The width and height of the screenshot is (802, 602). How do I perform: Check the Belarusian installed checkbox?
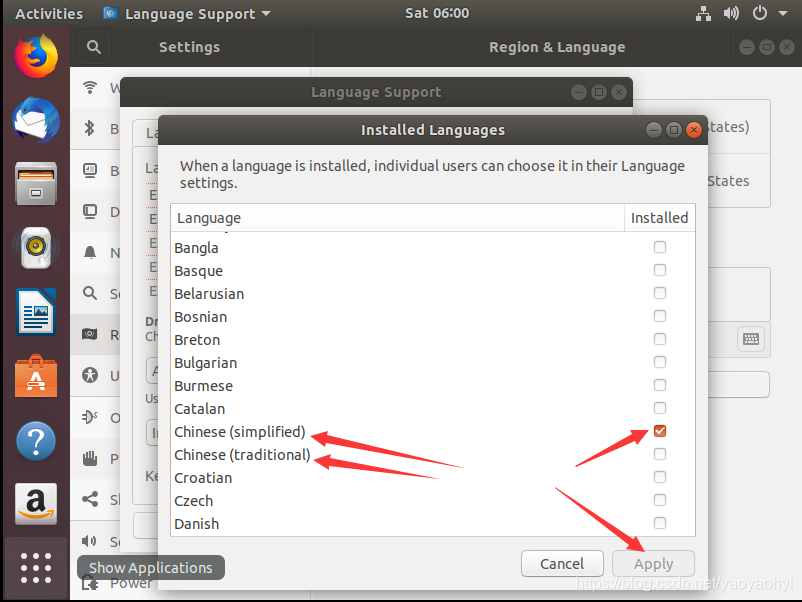click(660, 293)
